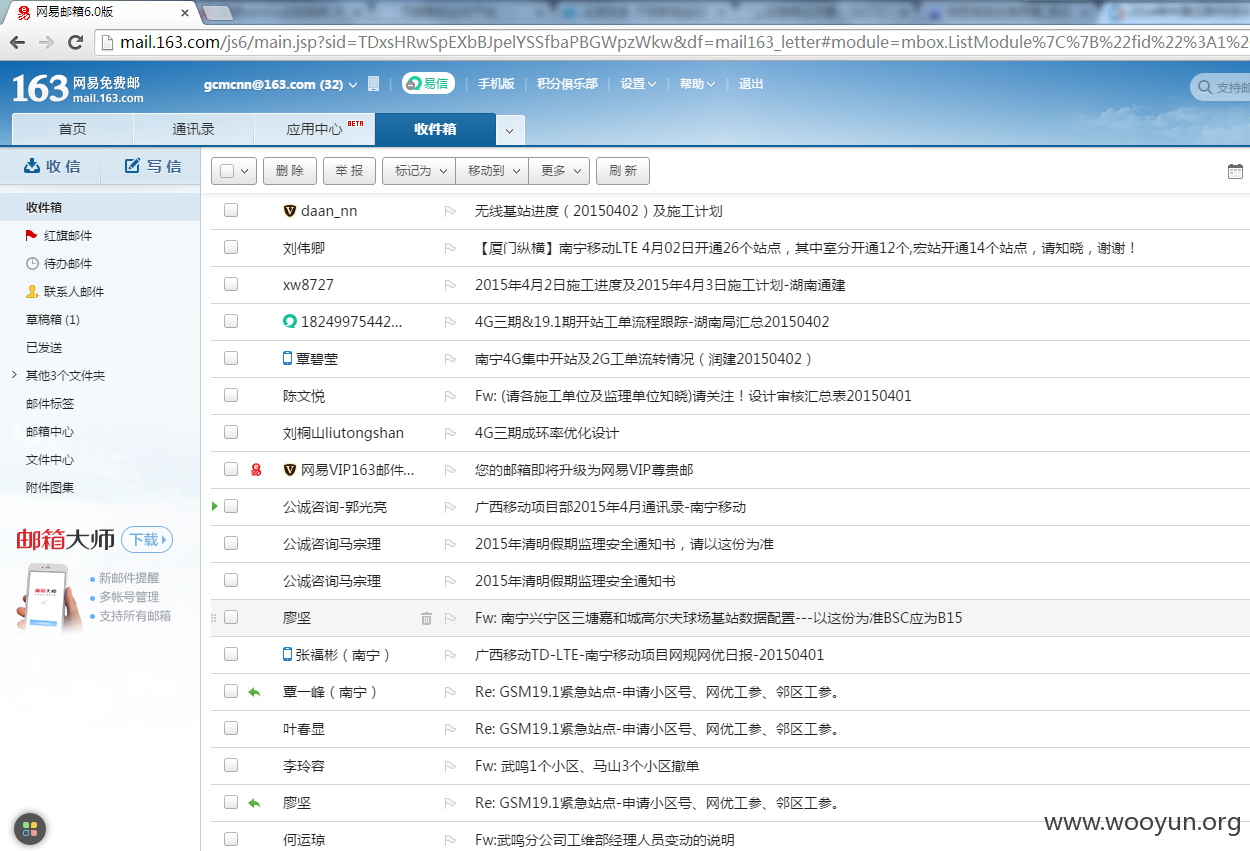1250x851 pixels.
Task: Click the contact person icon next to 联系人邮件
Action: (x=32, y=292)
